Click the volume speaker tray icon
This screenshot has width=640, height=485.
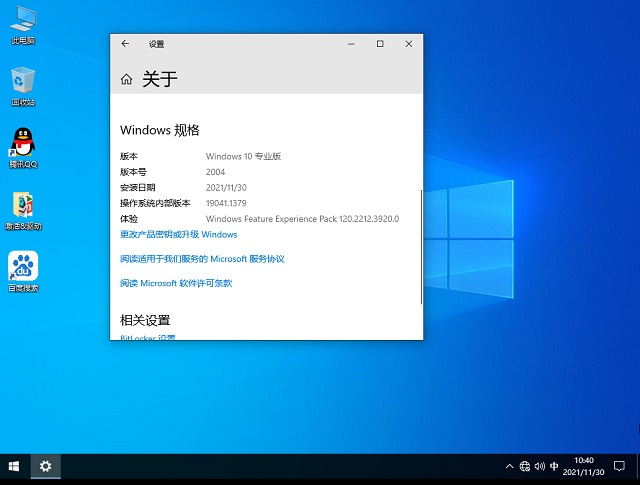(x=540, y=467)
